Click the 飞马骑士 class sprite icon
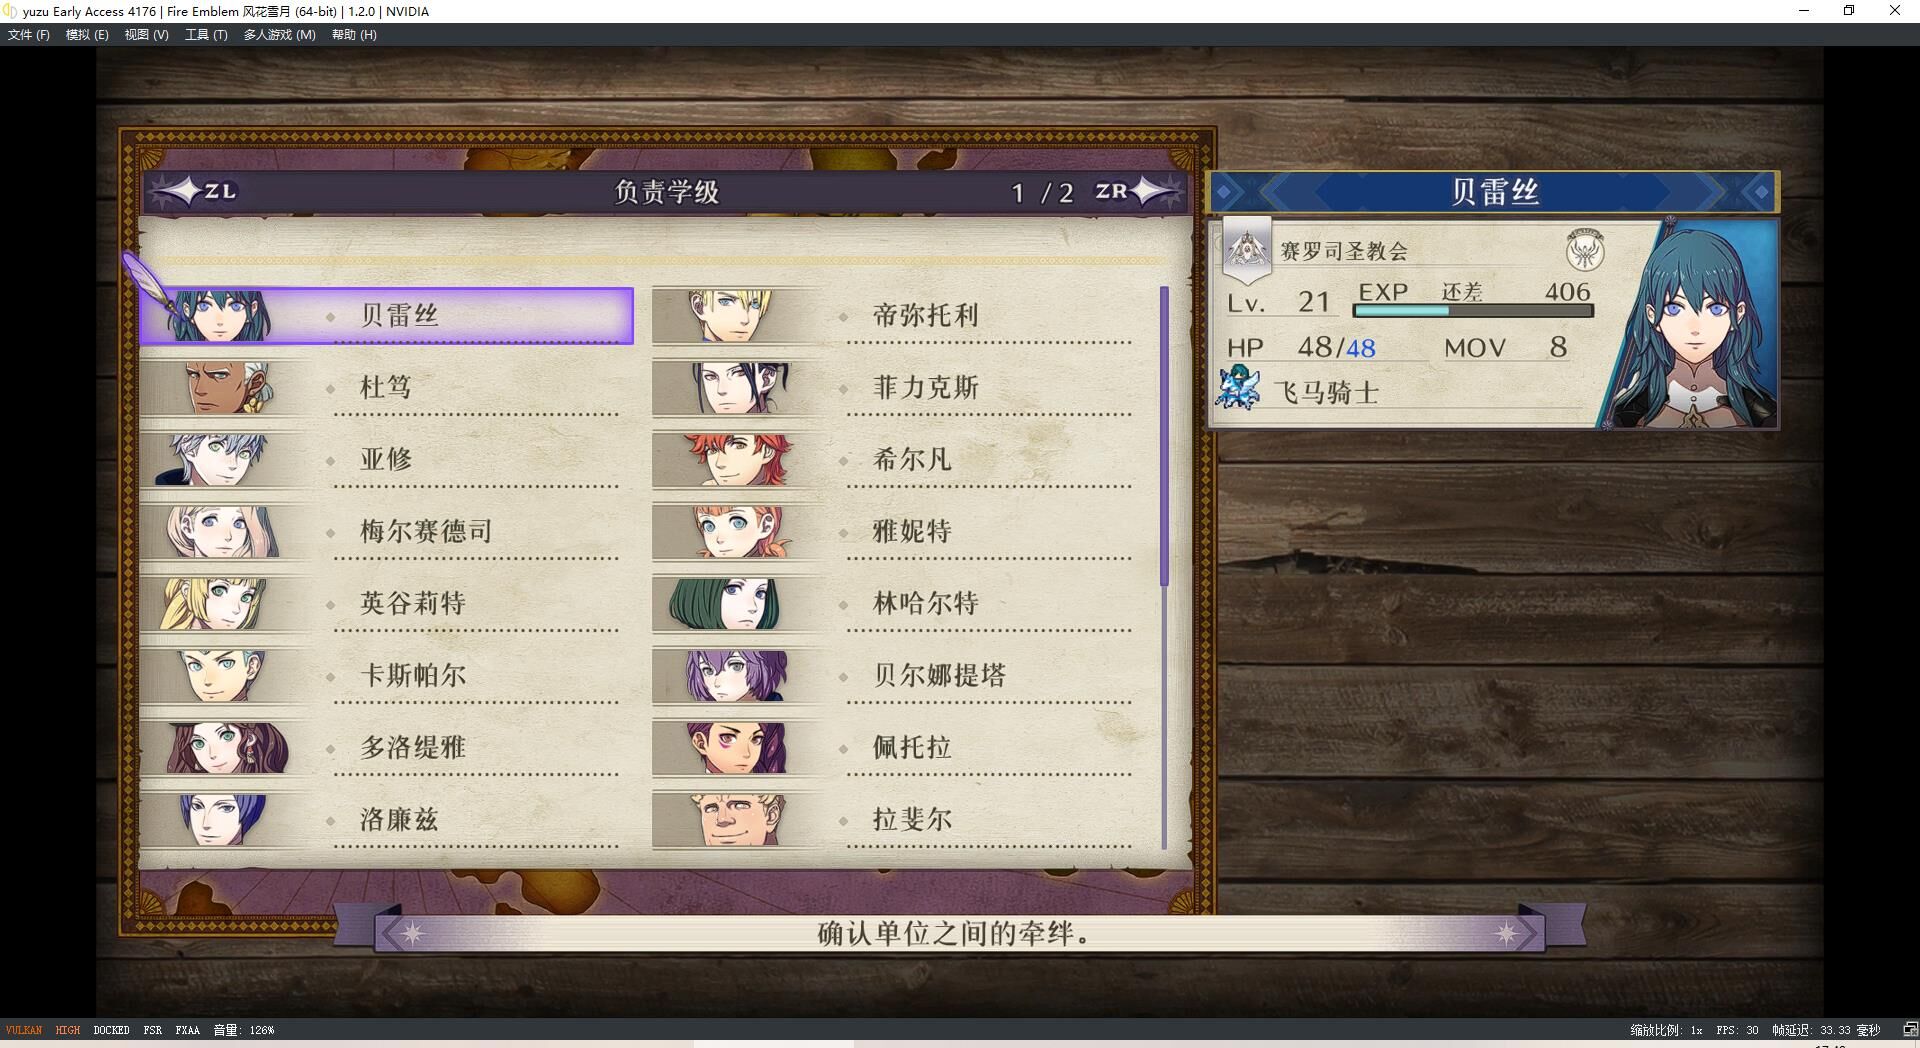 pos(1238,389)
